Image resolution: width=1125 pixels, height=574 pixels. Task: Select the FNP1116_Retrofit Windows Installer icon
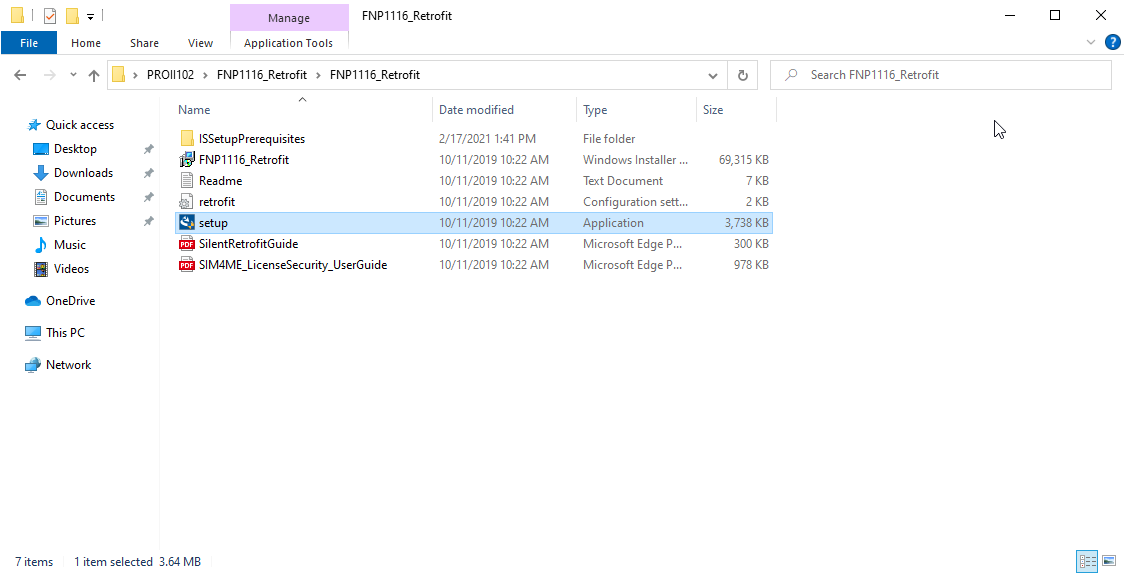(186, 160)
